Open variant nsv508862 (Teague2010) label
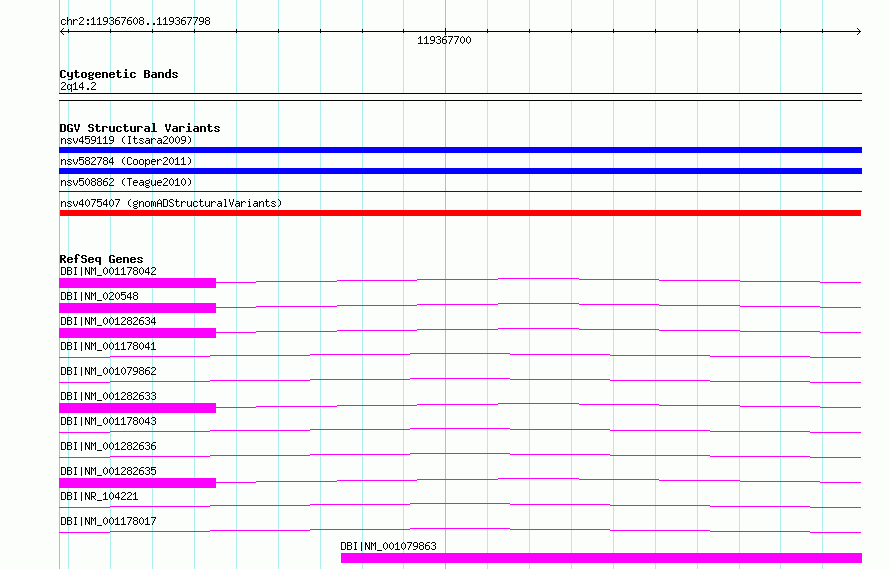This screenshot has width=890, height=569. [126, 182]
